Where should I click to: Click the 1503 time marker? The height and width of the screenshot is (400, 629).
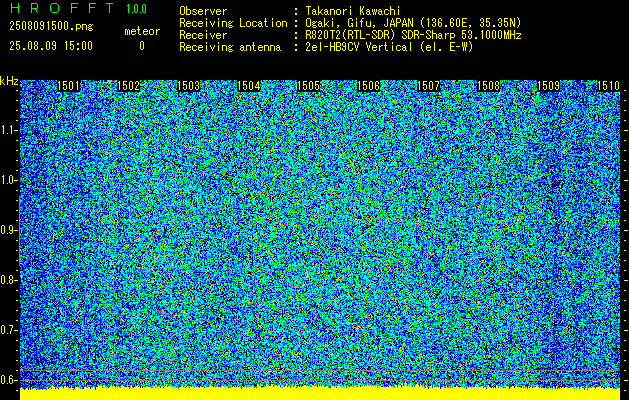tap(188, 86)
